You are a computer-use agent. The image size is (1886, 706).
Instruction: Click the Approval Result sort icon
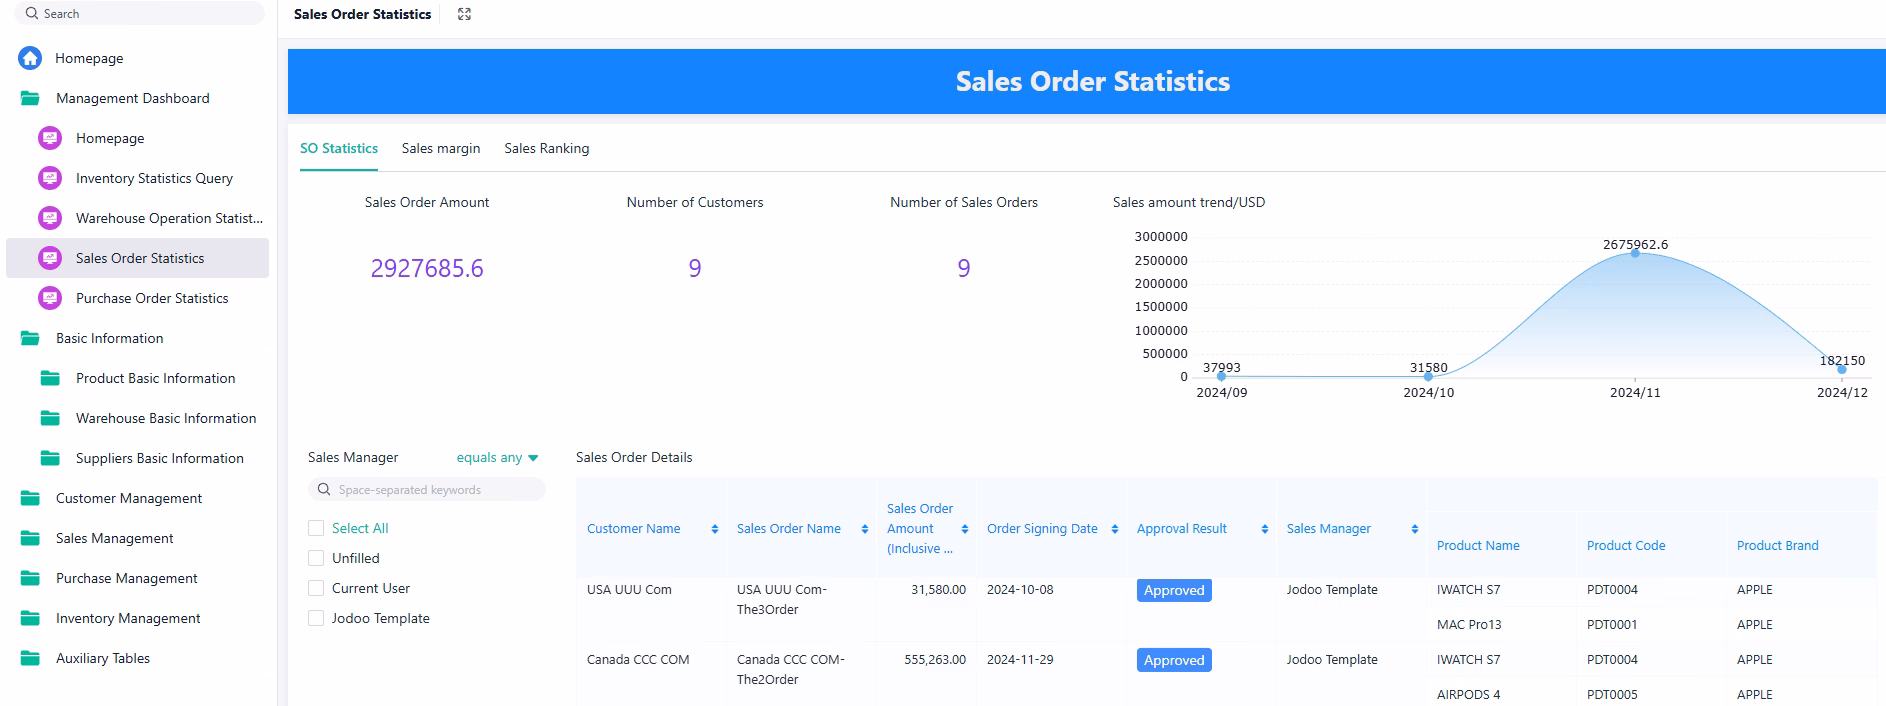click(1264, 529)
